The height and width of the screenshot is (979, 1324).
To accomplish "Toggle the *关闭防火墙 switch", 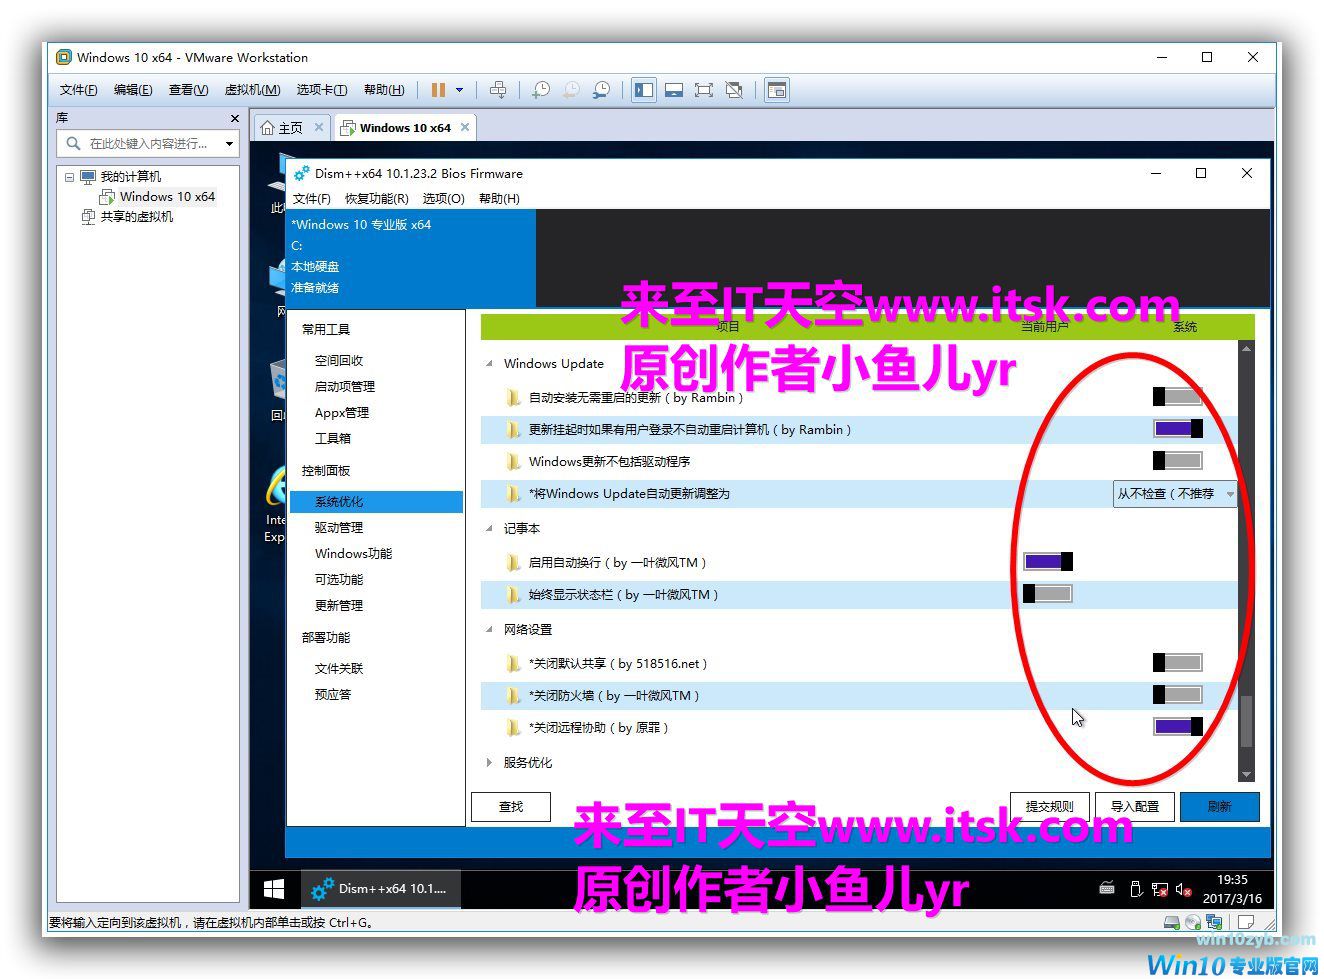I will point(1177,695).
